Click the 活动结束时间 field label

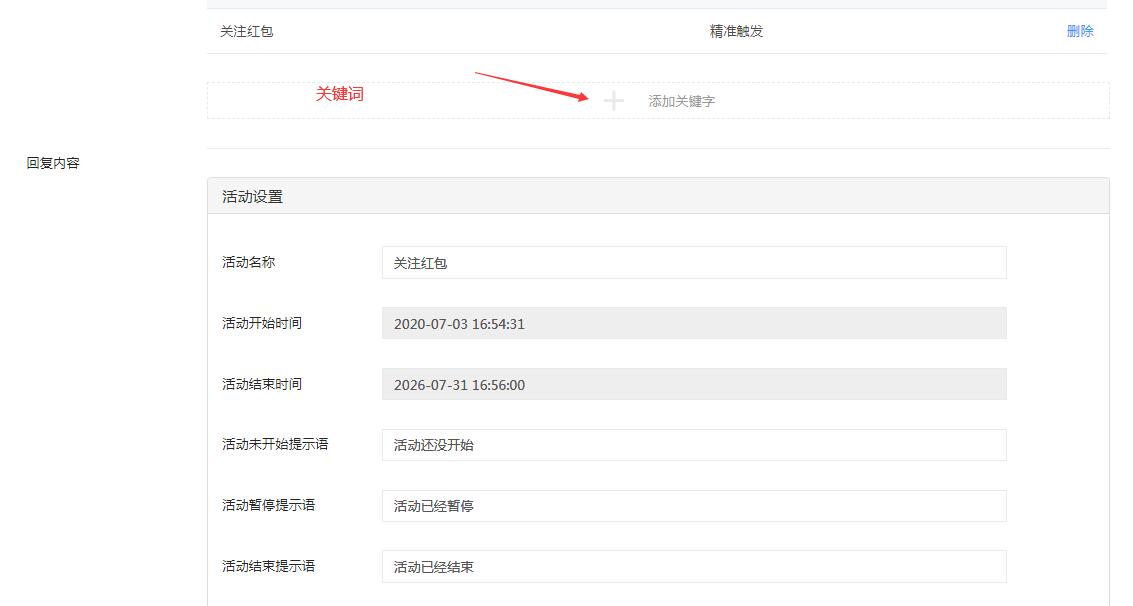tap(262, 384)
